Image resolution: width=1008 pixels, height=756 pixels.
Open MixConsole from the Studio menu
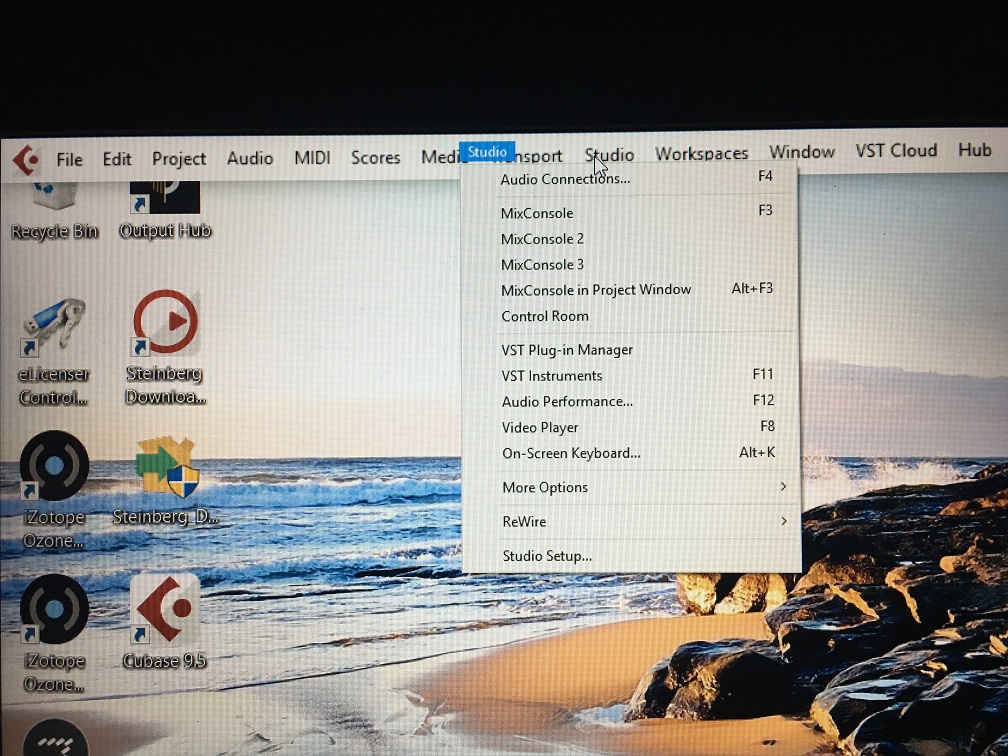(630, 213)
